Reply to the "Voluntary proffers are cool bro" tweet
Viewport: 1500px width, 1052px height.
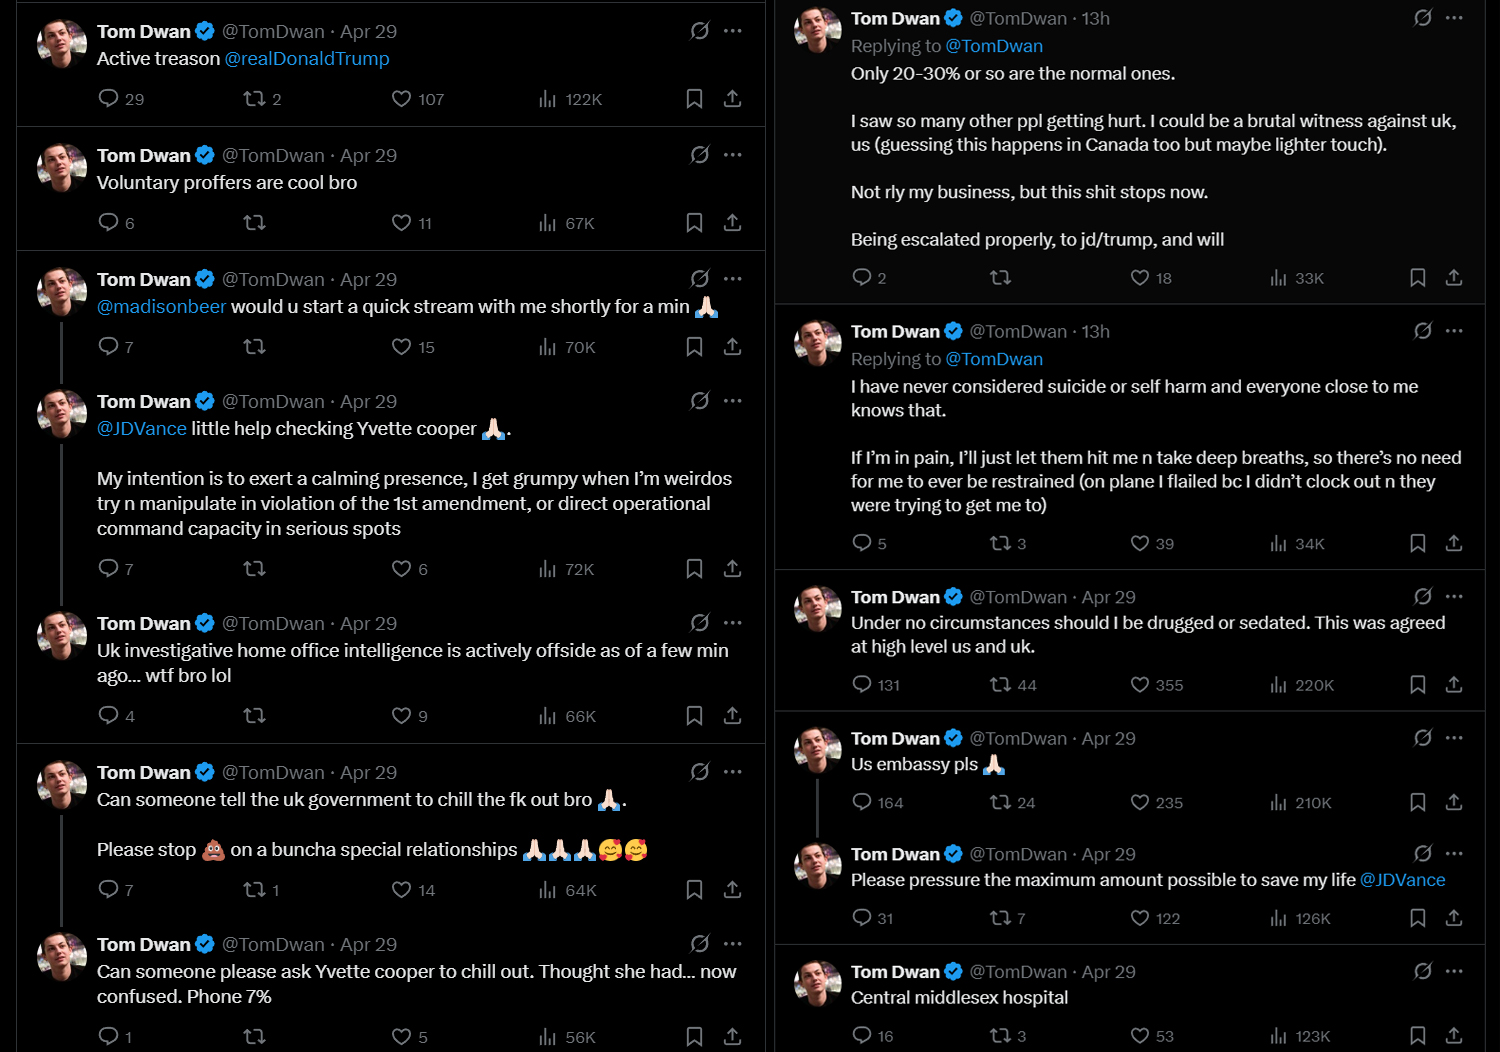(x=108, y=222)
